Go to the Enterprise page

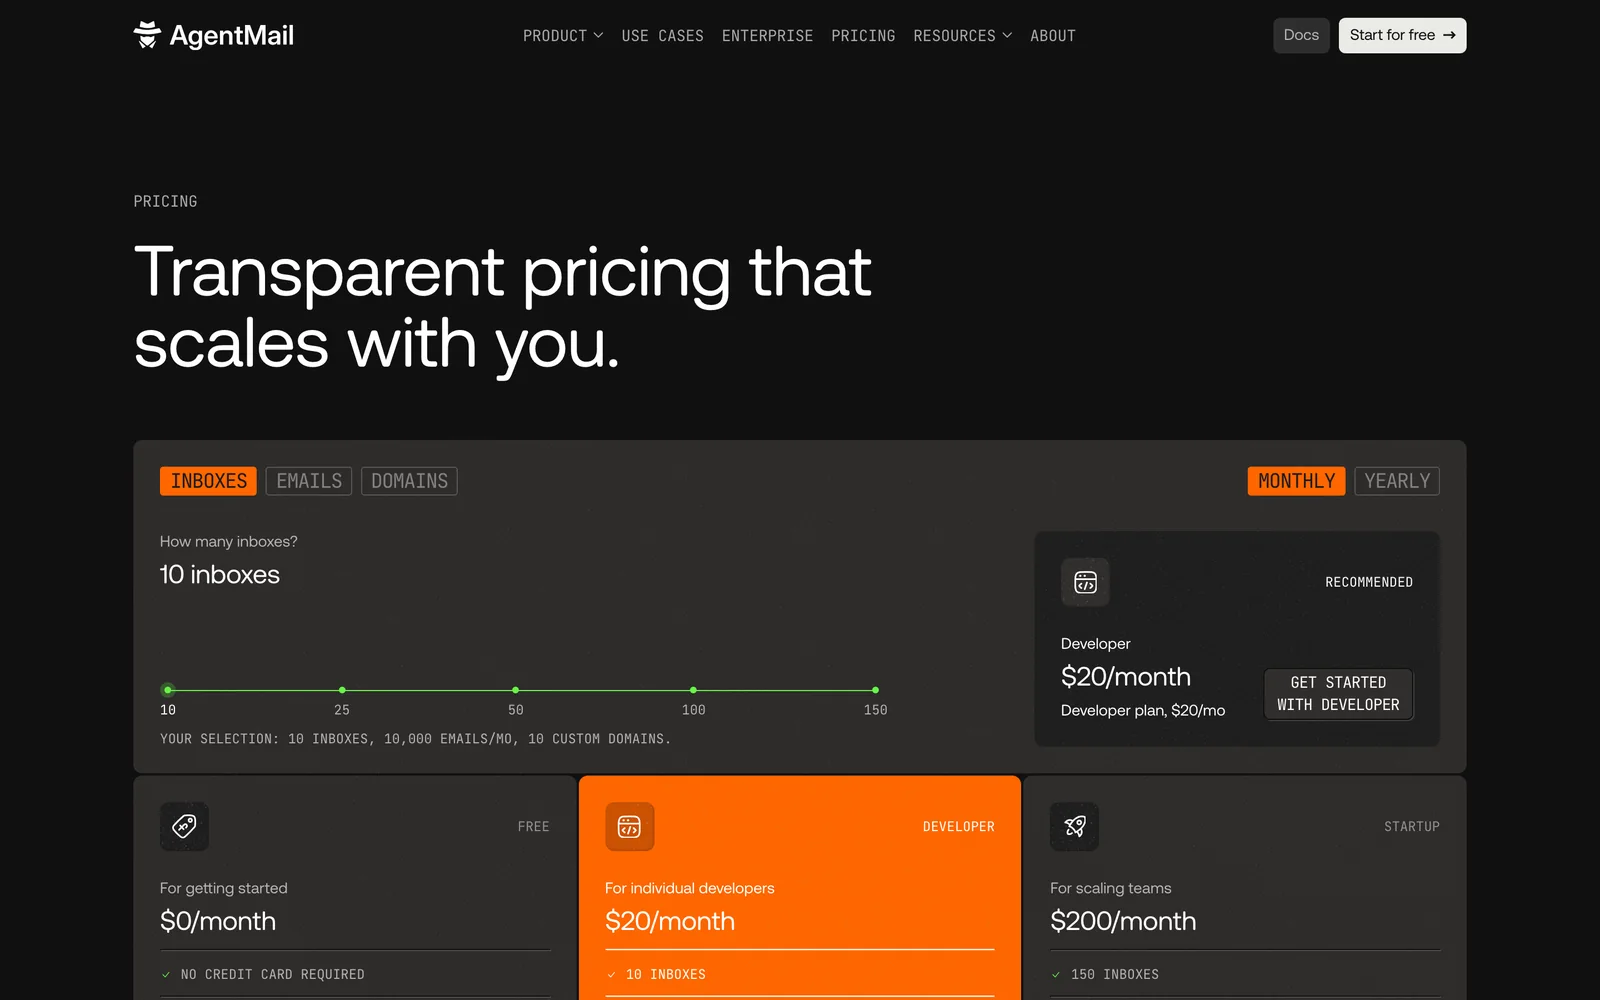point(767,35)
